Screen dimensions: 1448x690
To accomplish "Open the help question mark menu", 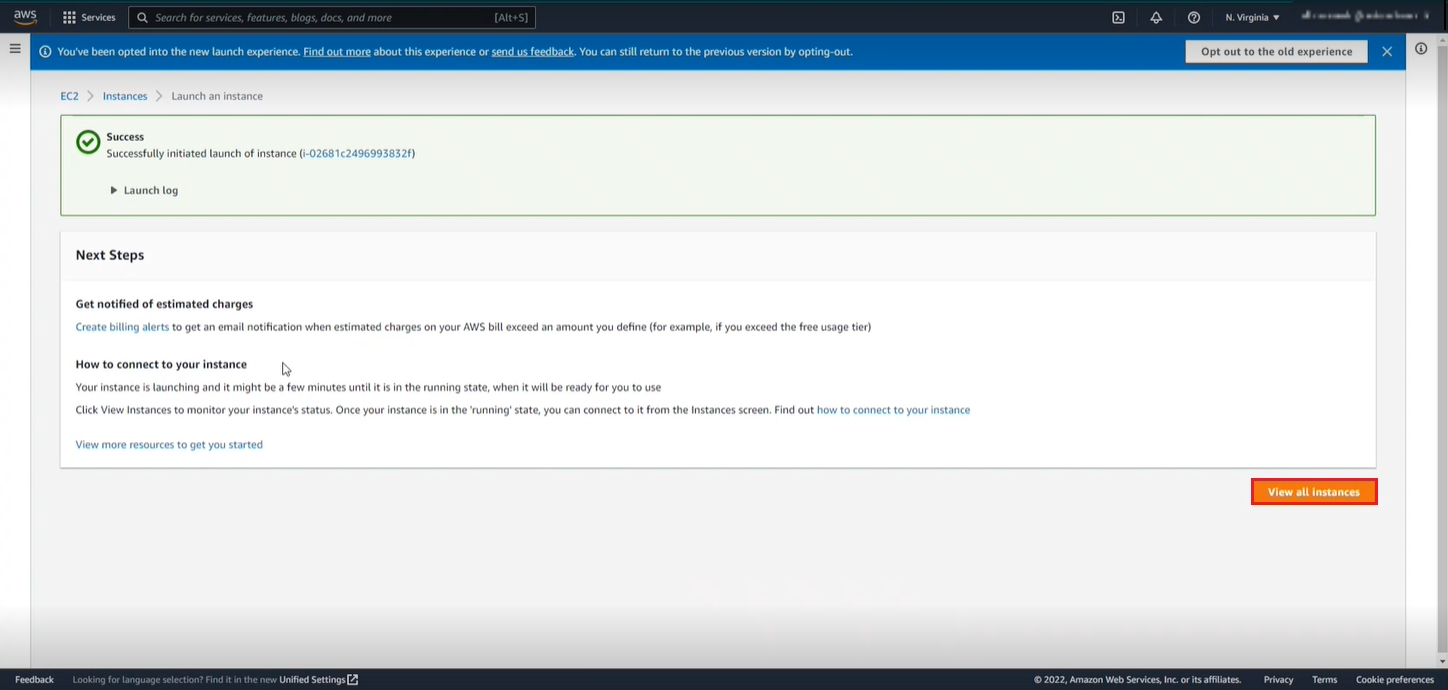I will pos(1193,17).
